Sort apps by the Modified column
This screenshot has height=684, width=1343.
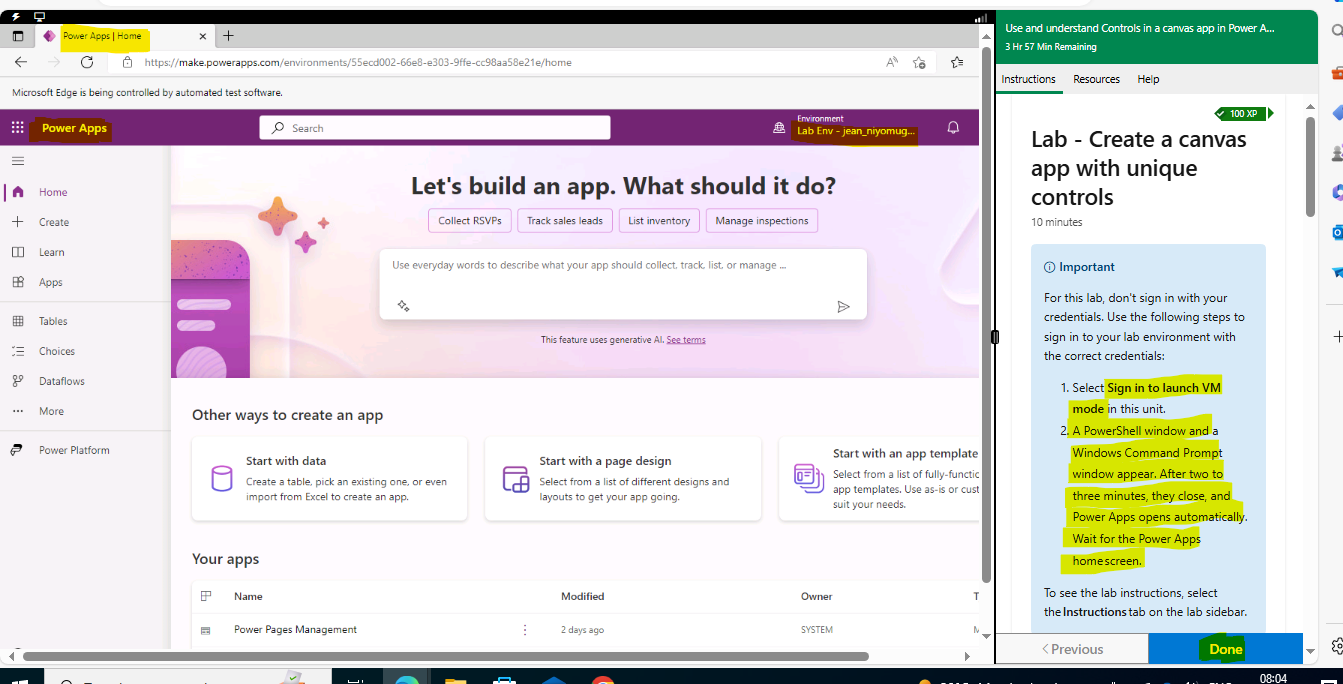582,596
